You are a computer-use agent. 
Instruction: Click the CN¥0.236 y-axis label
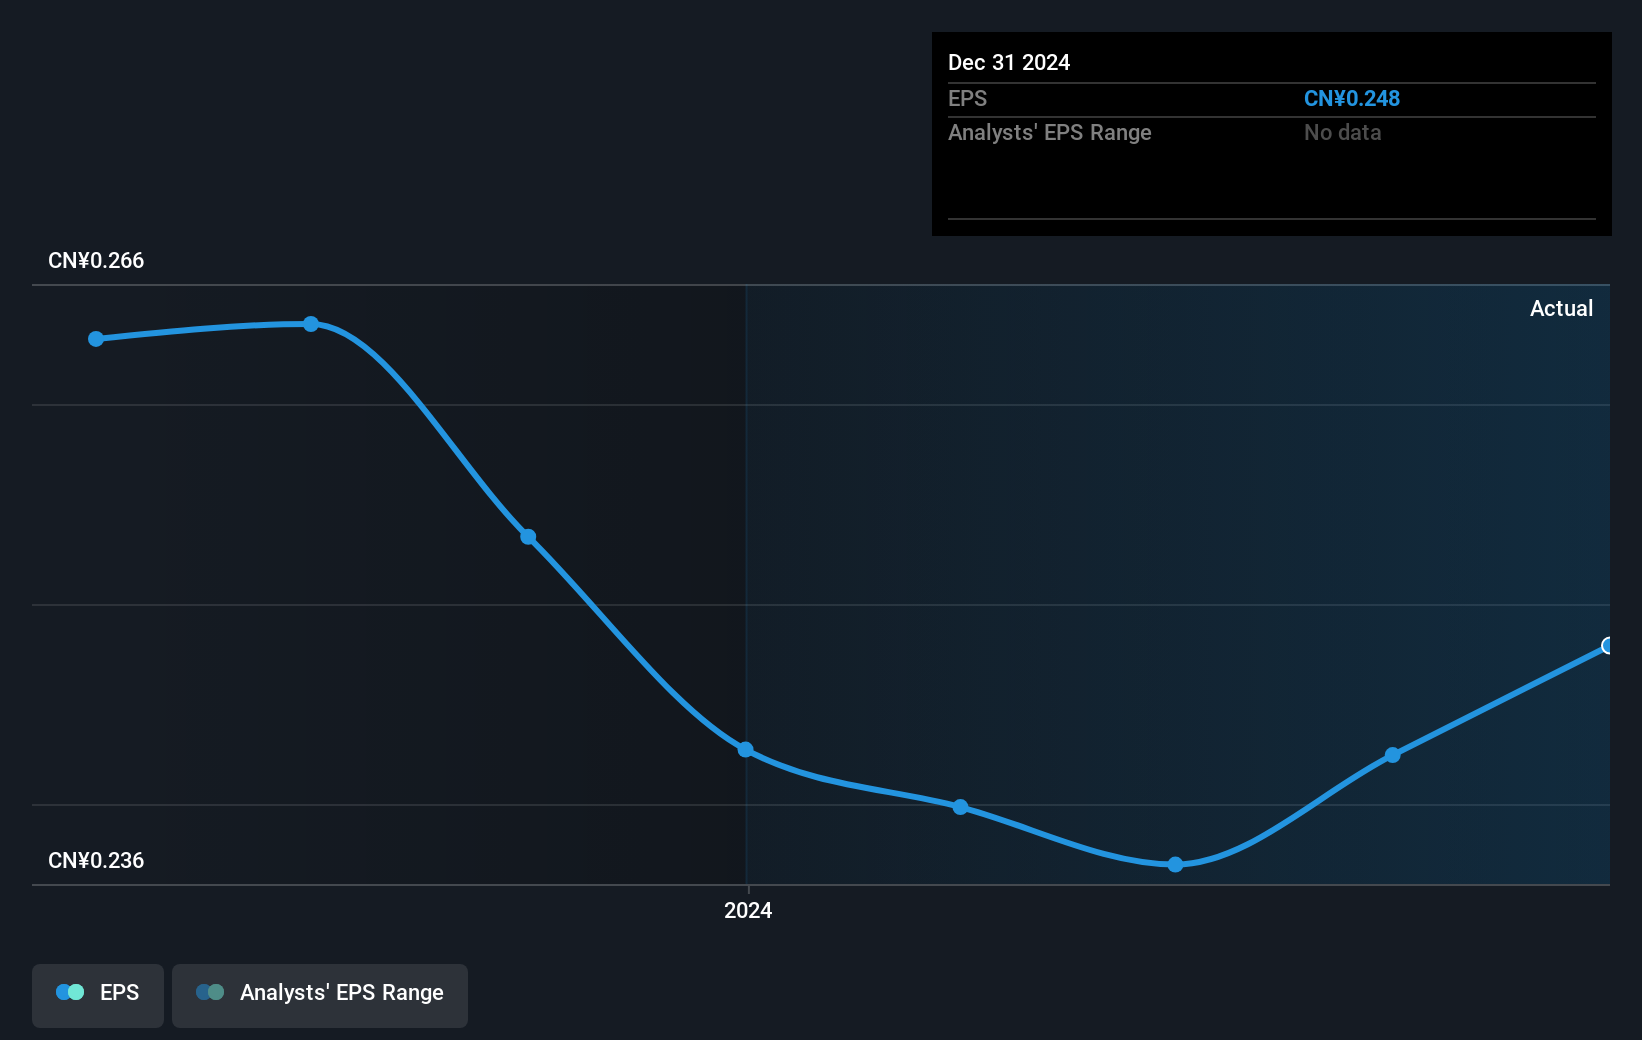tap(96, 861)
